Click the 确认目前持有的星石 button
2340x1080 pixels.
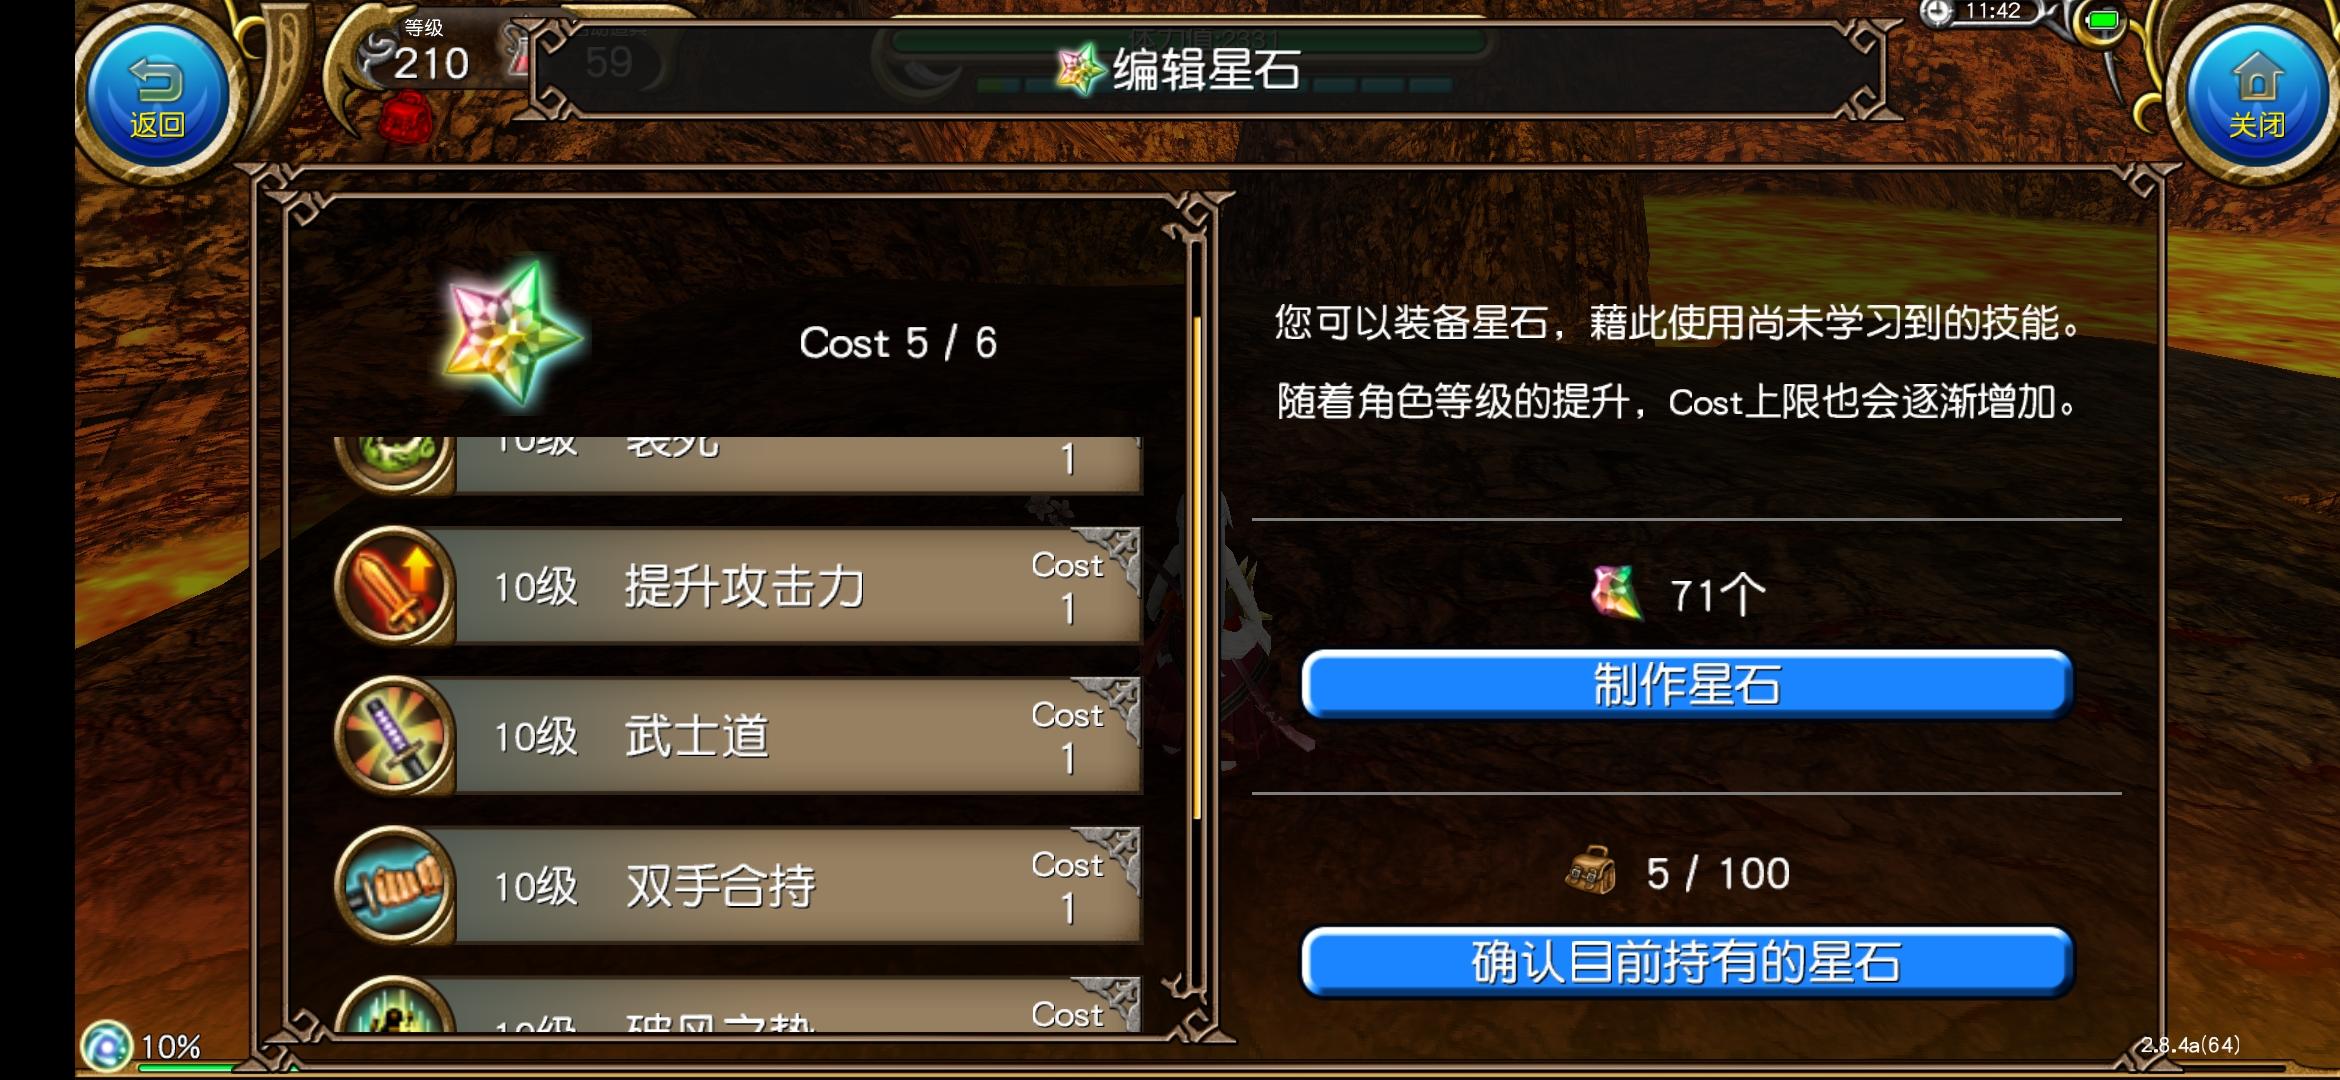(x=1687, y=962)
